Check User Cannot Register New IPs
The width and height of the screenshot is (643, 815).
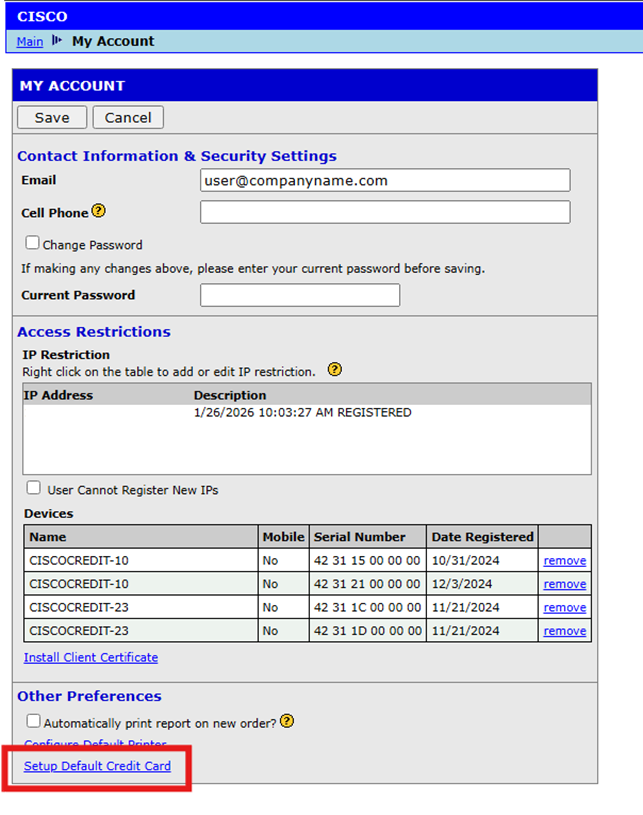(x=33, y=488)
